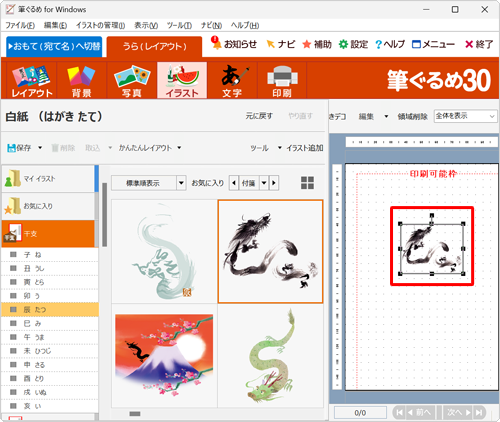Go to first page navigation button
This screenshot has width=500, height=422.
point(399,413)
